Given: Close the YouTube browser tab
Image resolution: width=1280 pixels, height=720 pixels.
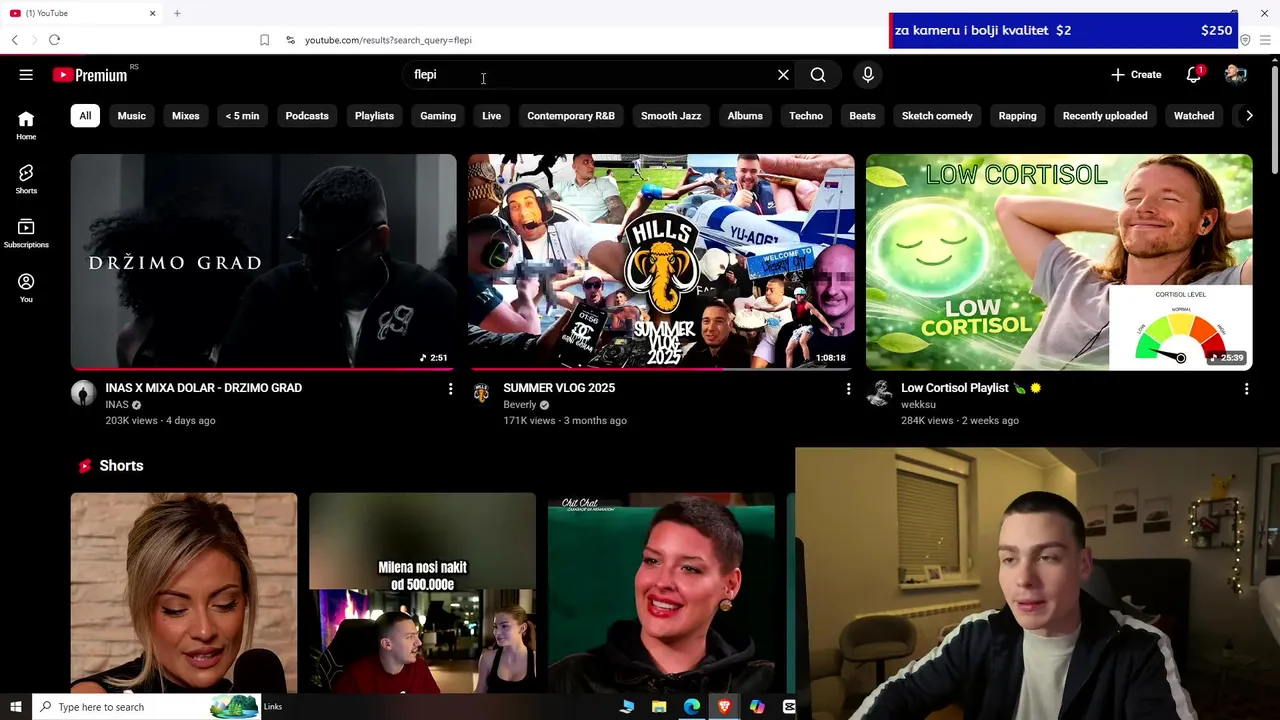Looking at the screenshot, I should pyautogui.click(x=152, y=13).
